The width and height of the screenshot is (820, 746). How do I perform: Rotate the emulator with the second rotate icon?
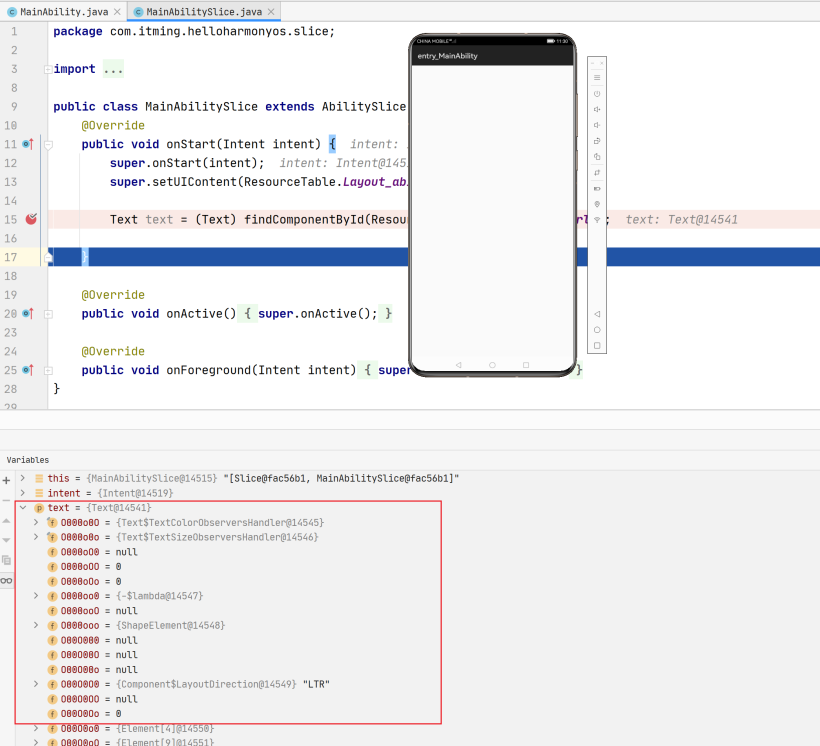[x=597, y=156]
